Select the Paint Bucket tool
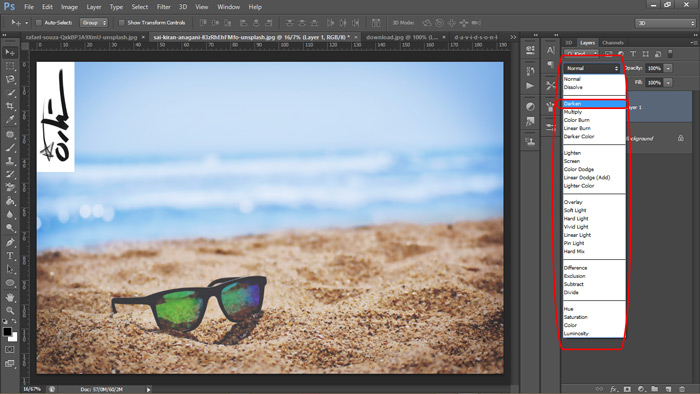The width and height of the screenshot is (700, 394). tap(10, 201)
